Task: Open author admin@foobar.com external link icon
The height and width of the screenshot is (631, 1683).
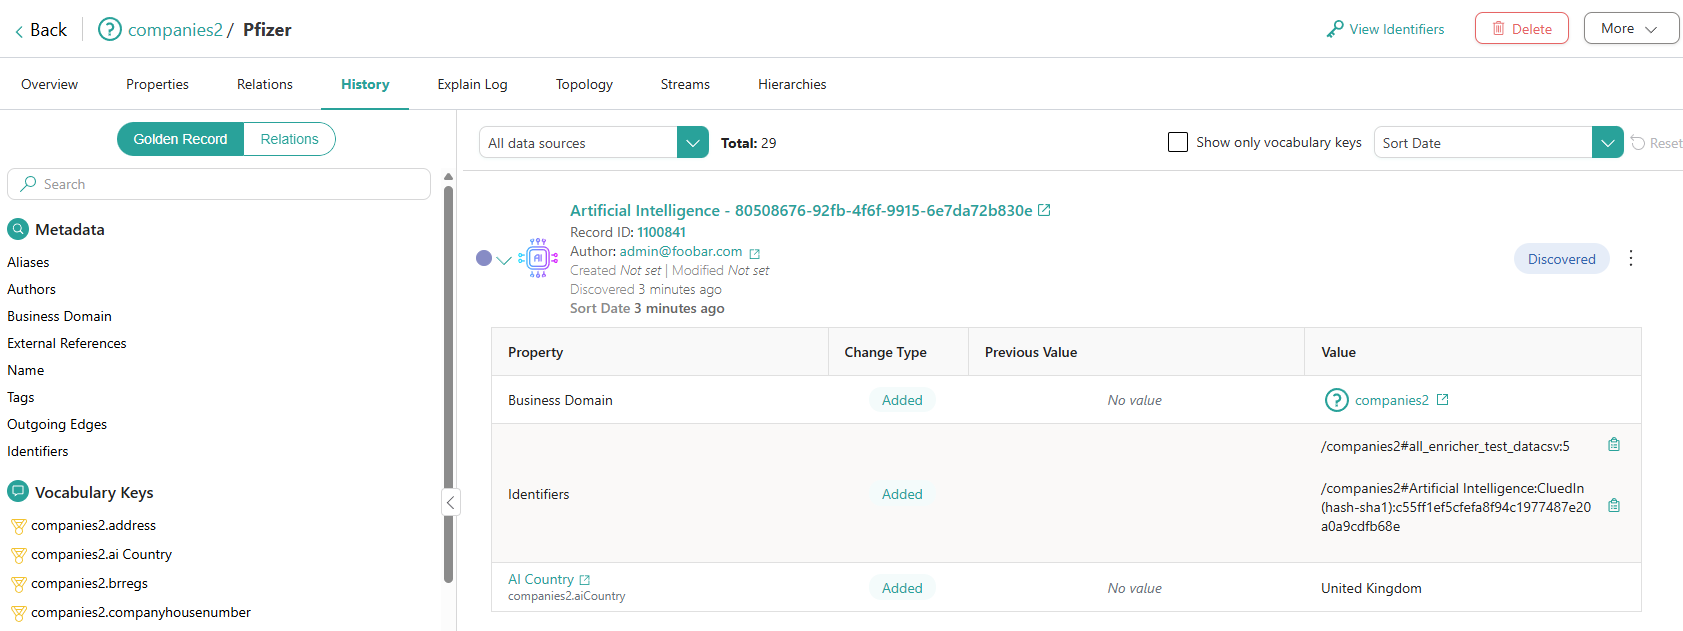Action: tap(754, 253)
